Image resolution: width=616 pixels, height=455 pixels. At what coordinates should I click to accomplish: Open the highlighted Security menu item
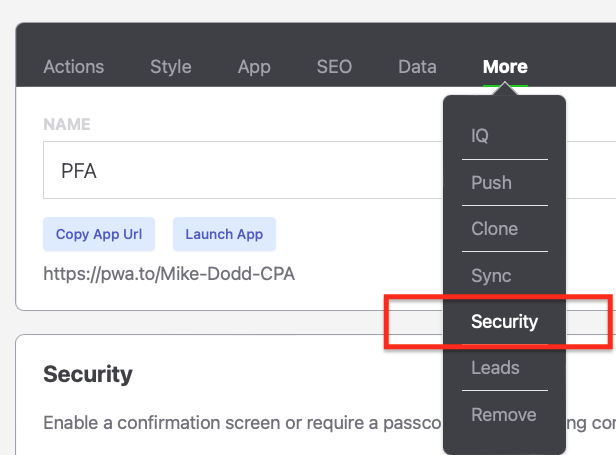click(505, 322)
